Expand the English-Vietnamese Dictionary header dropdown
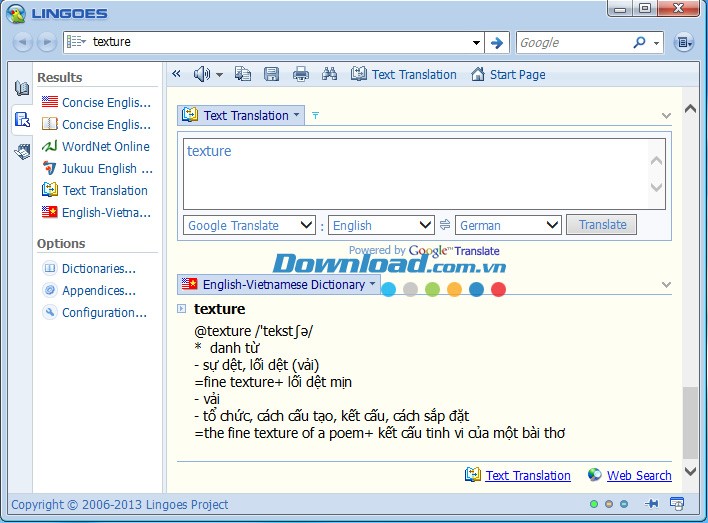The height and width of the screenshot is (523, 708). [x=280, y=284]
